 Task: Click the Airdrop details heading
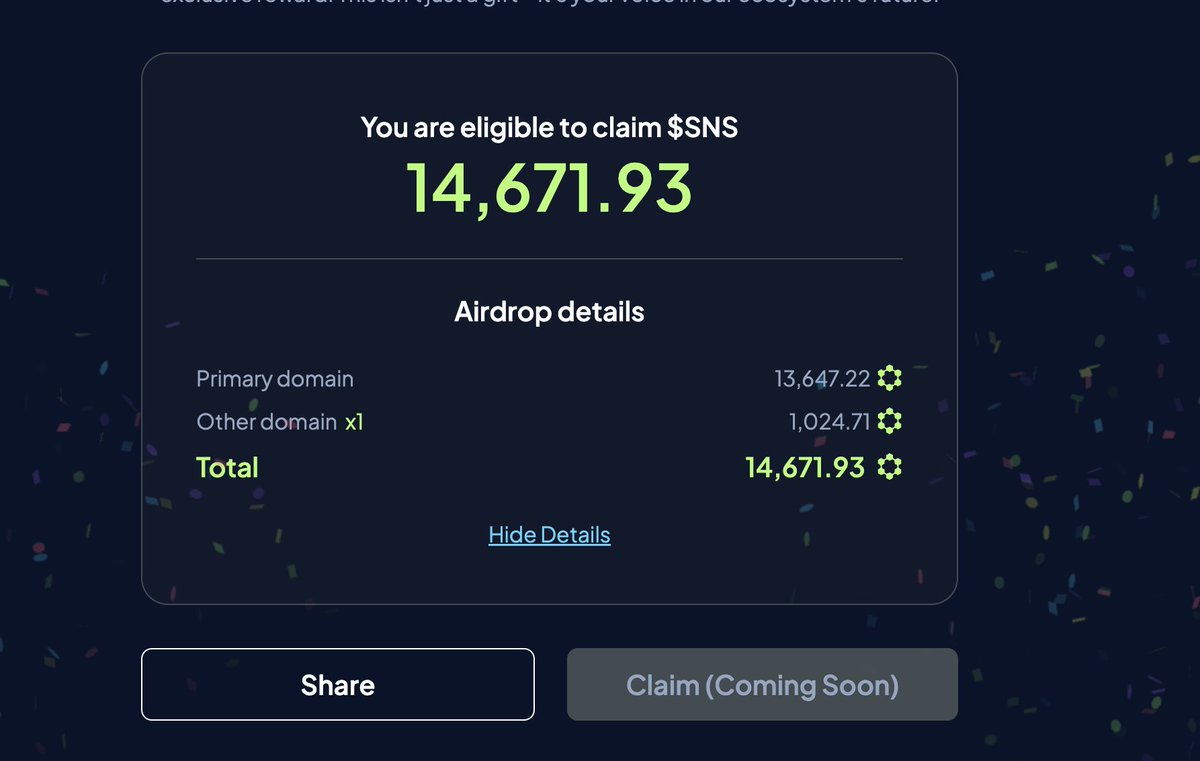coord(549,311)
